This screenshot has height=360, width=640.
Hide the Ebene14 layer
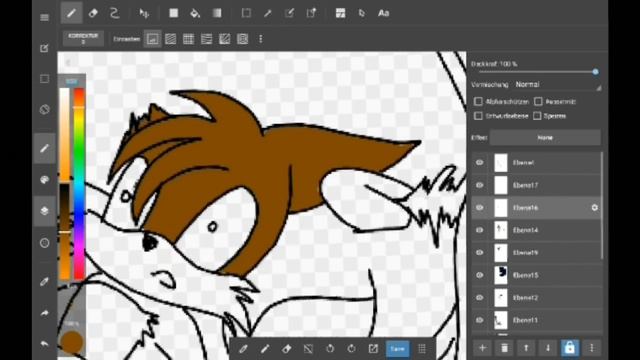(x=480, y=230)
